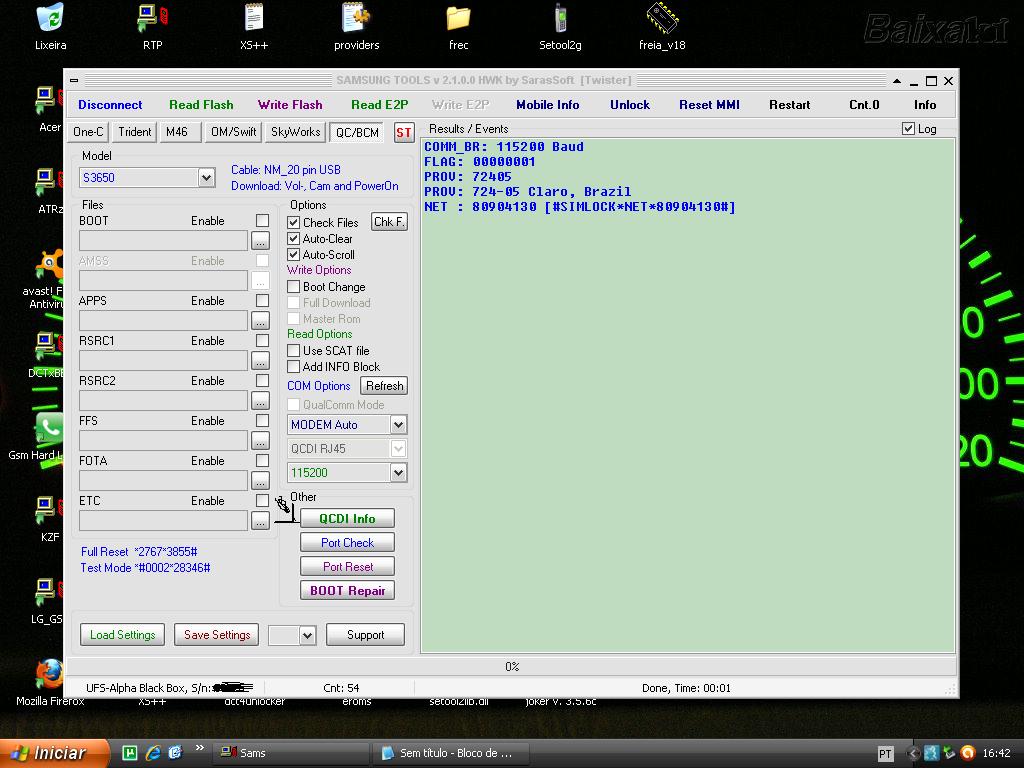Expand the Model S3650 dropdown
This screenshot has width=1024, height=768.
(x=206, y=178)
